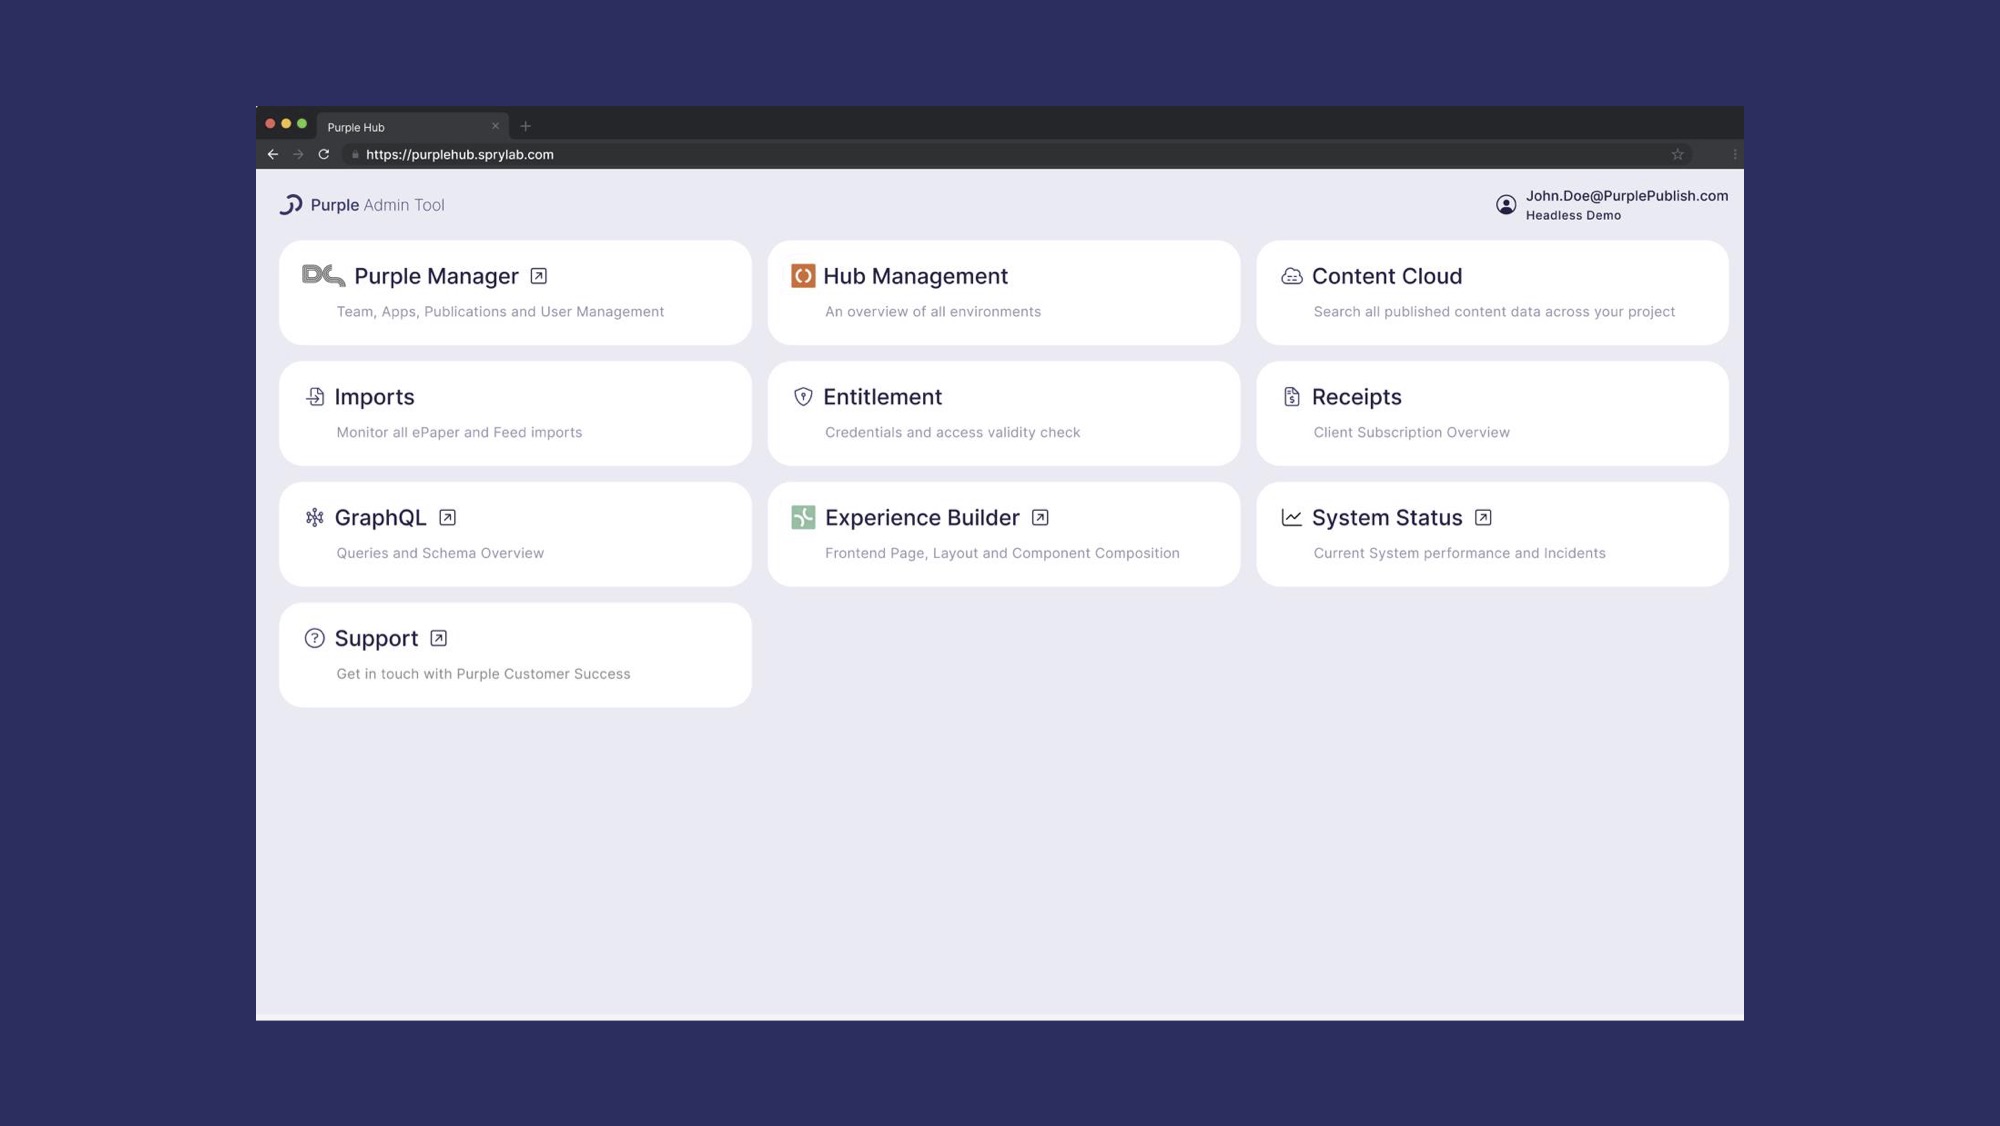This screenshot has width=2000, height=1126.
Task: Open external link icon next to GraphQL
Action: click(x=447, y=517)
